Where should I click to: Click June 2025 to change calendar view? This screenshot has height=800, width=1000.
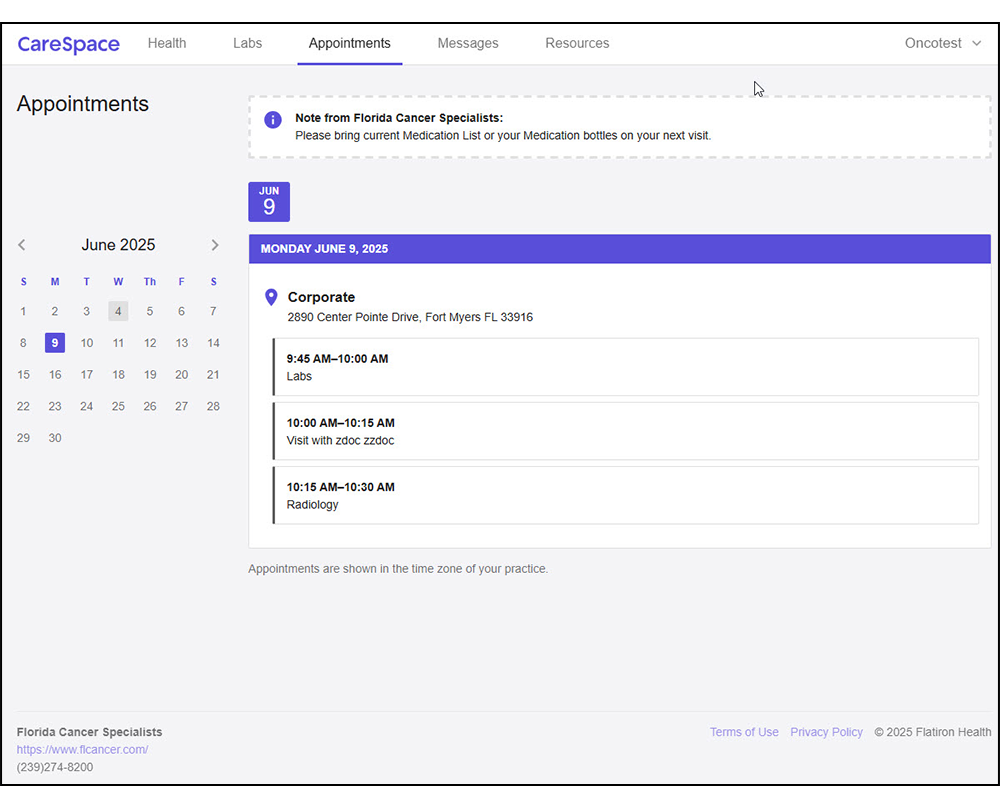[118, 244]
